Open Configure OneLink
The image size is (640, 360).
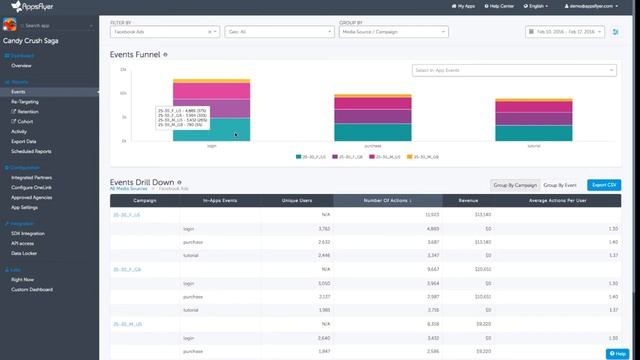coord(31,187)
